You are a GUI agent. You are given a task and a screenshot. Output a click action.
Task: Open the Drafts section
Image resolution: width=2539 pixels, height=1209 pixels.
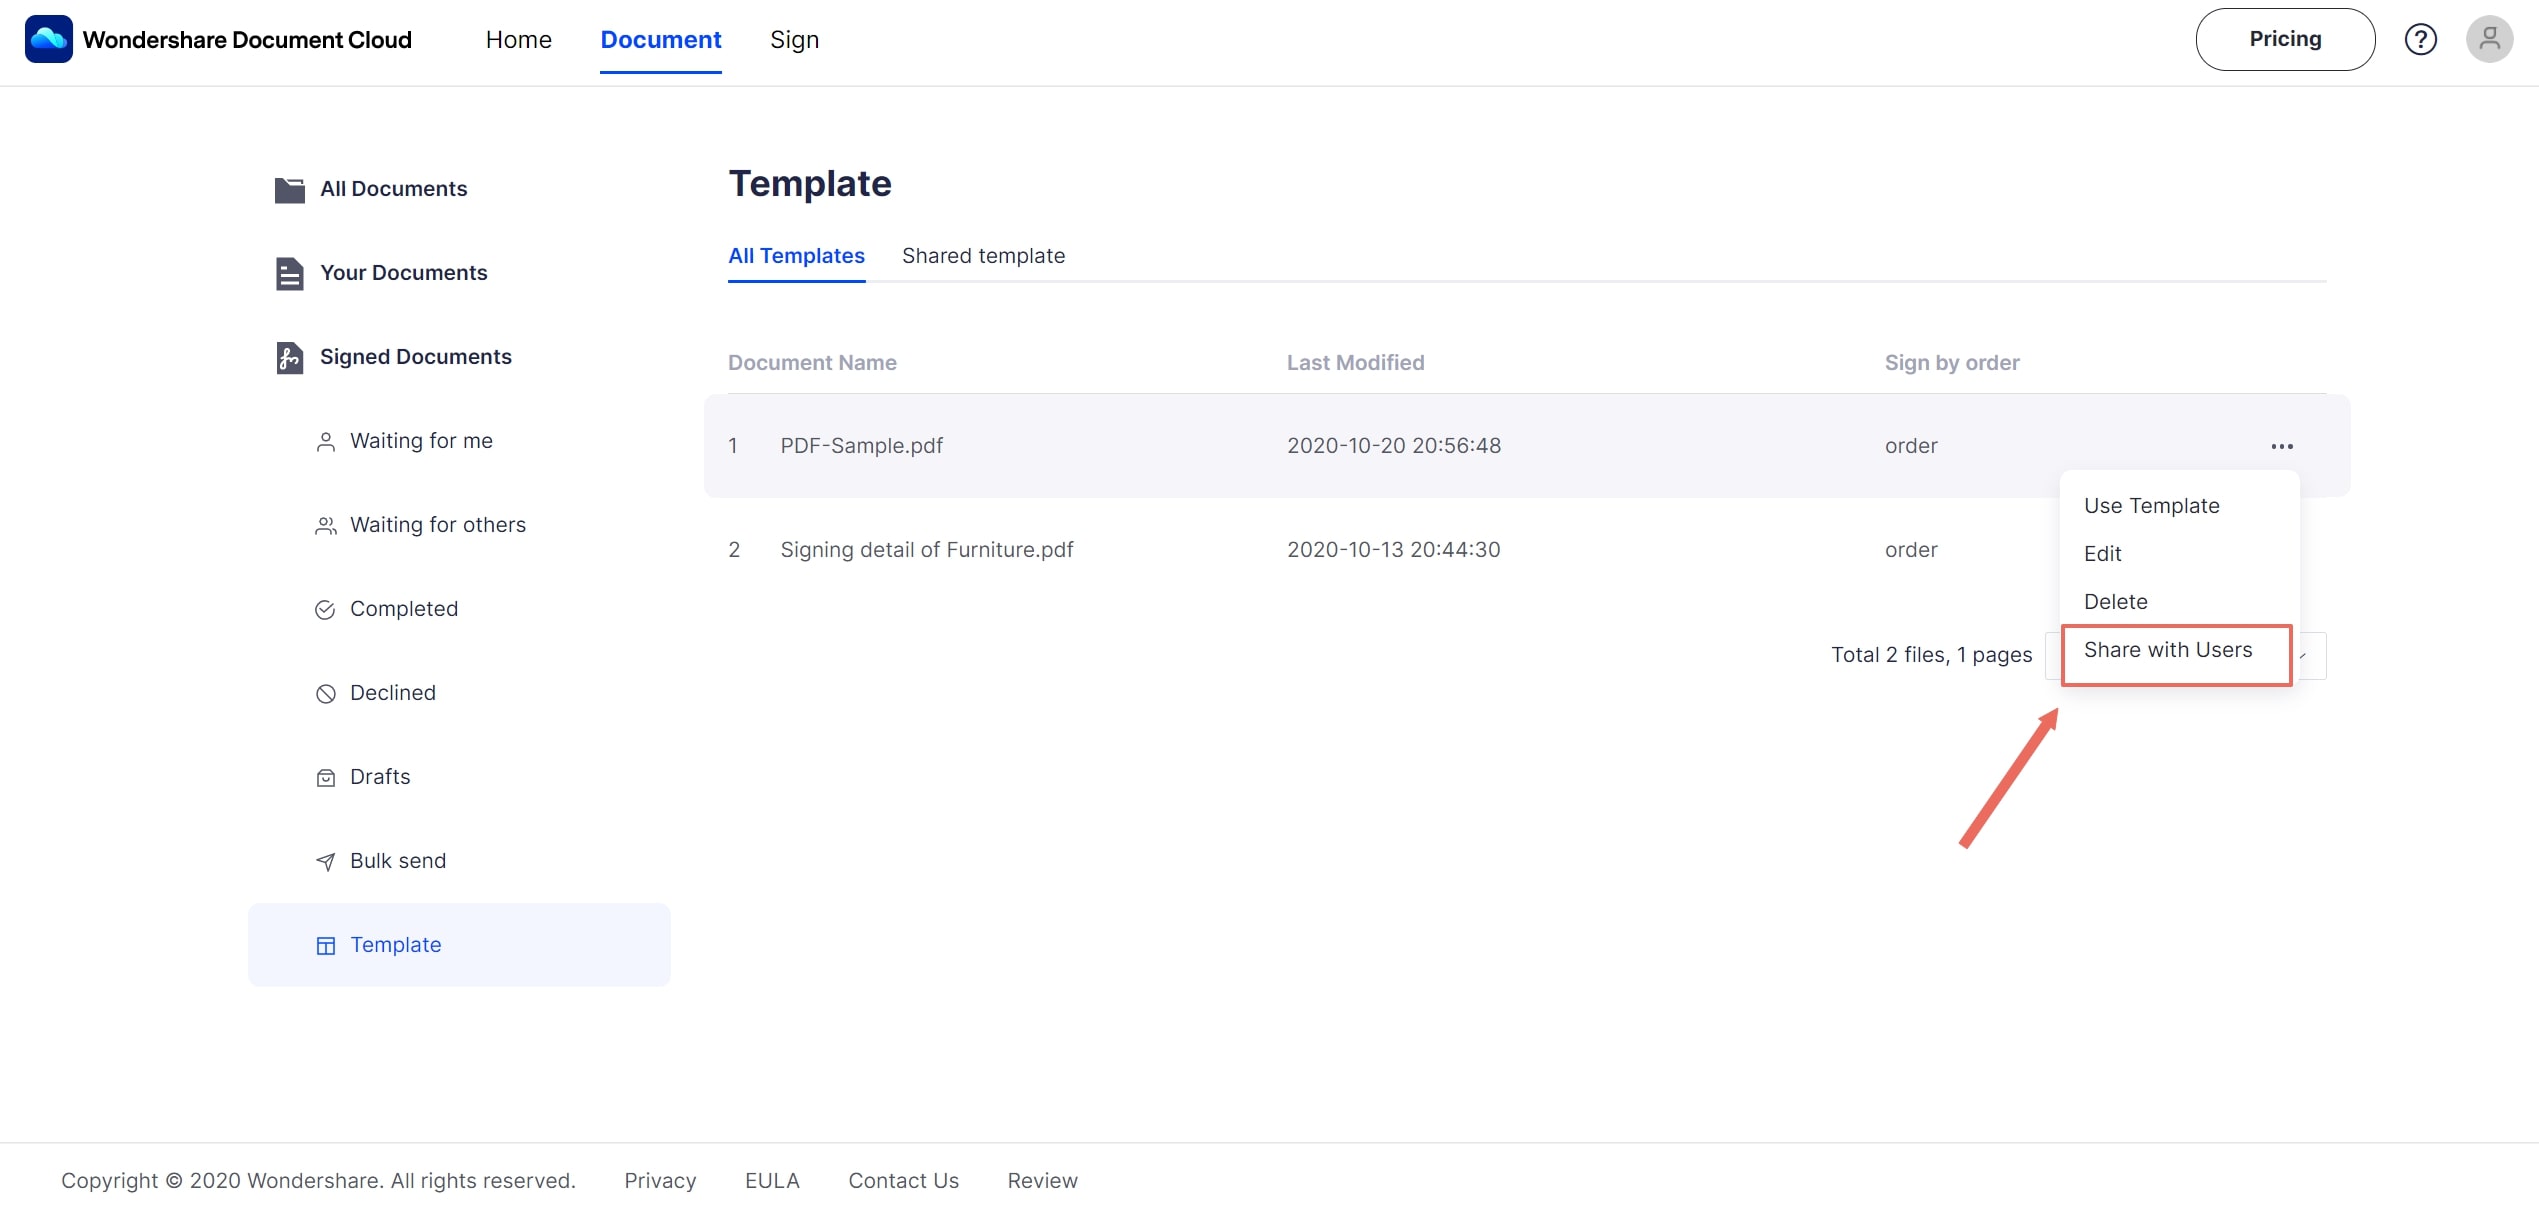pyautogui.click(x=380, y=777)
